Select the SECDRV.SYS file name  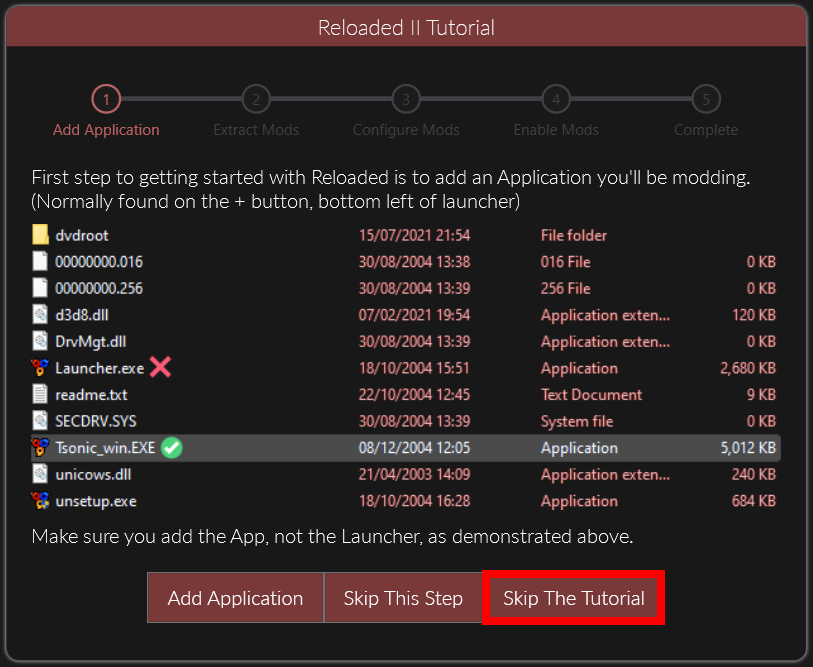[96, 421]
